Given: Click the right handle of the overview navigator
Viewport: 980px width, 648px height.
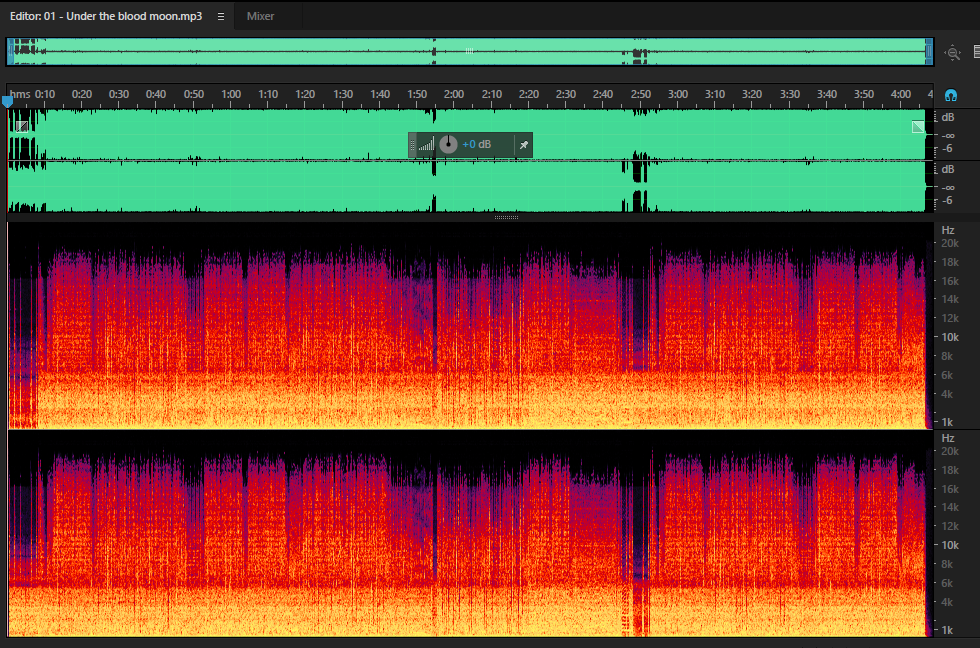Looking at the screenshot, I should [929, 51].
